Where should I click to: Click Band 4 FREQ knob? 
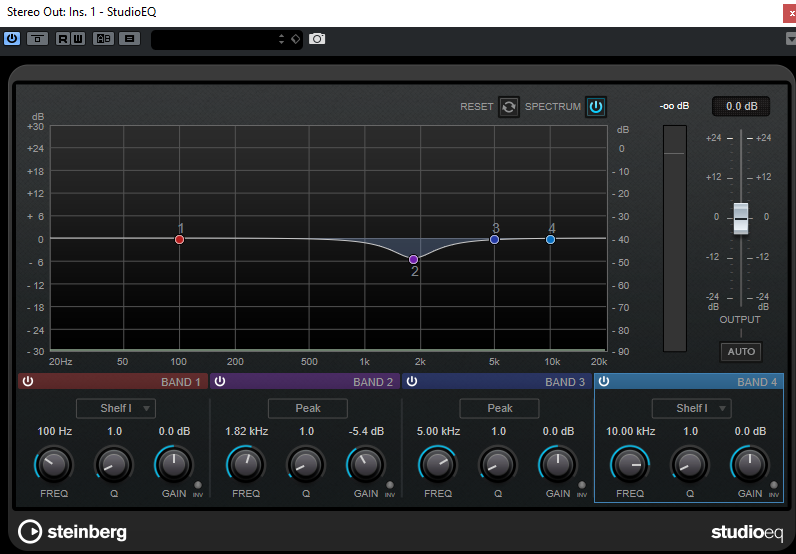tap(630, 464)
